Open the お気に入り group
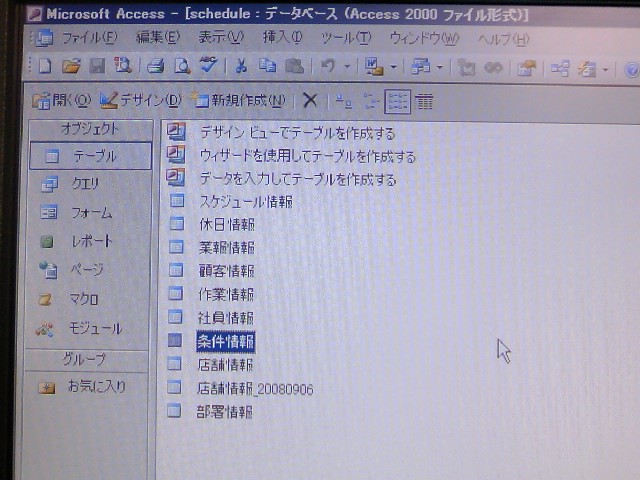This screenshot has width=640, height=480. coord(82,387)
